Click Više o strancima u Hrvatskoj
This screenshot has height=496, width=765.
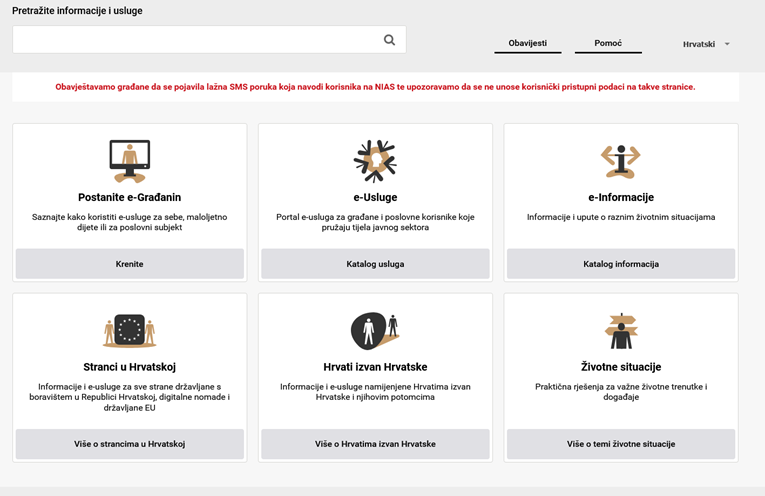click(129, 444)
